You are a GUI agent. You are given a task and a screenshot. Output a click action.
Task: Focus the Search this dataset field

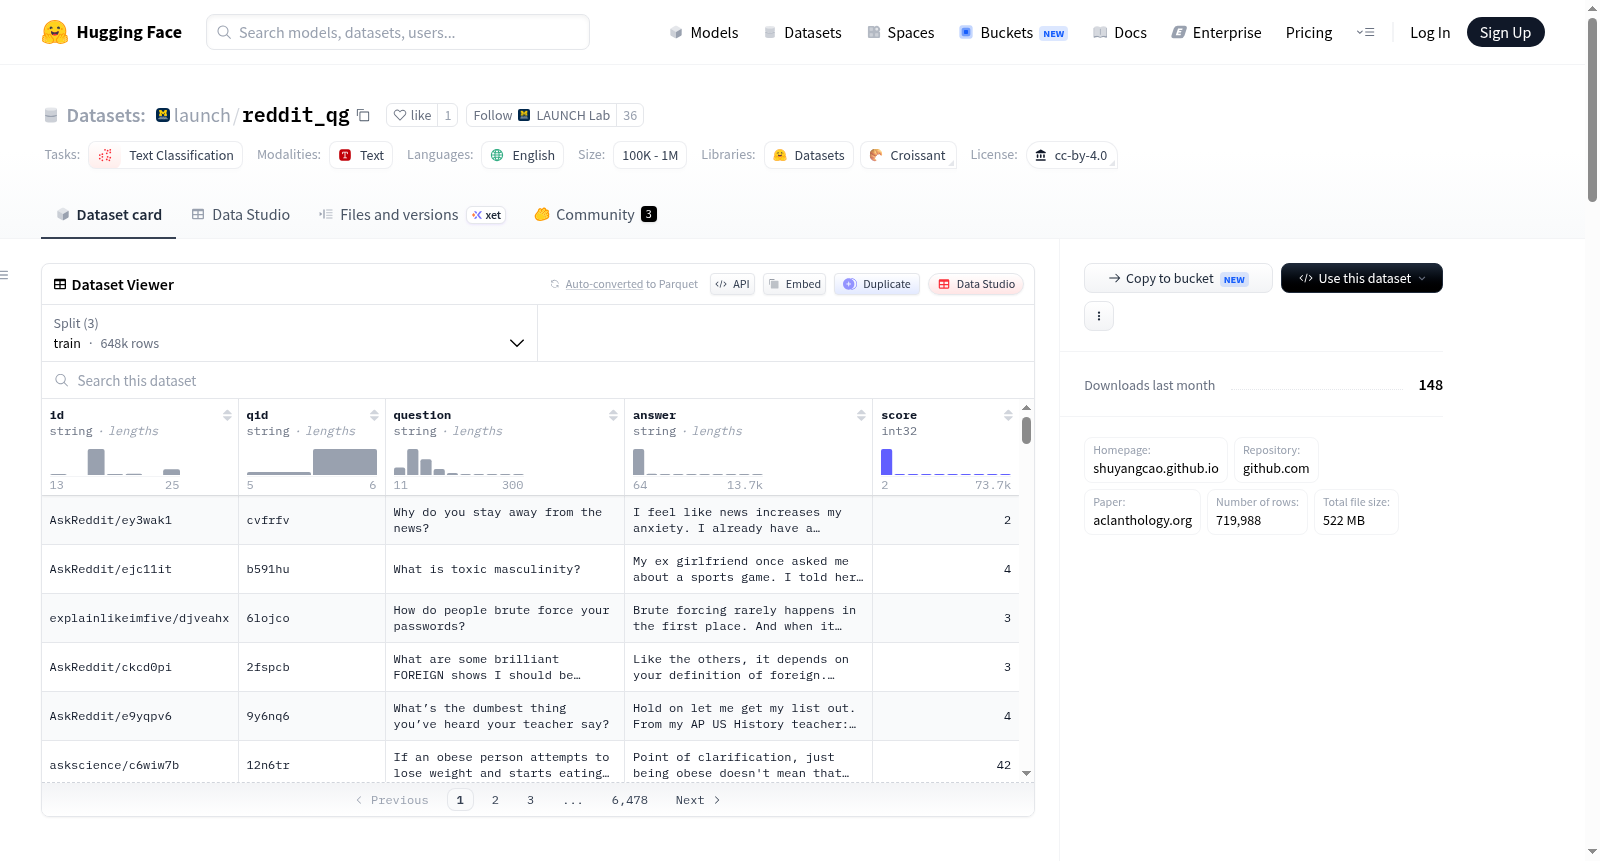tap(538, 380)
